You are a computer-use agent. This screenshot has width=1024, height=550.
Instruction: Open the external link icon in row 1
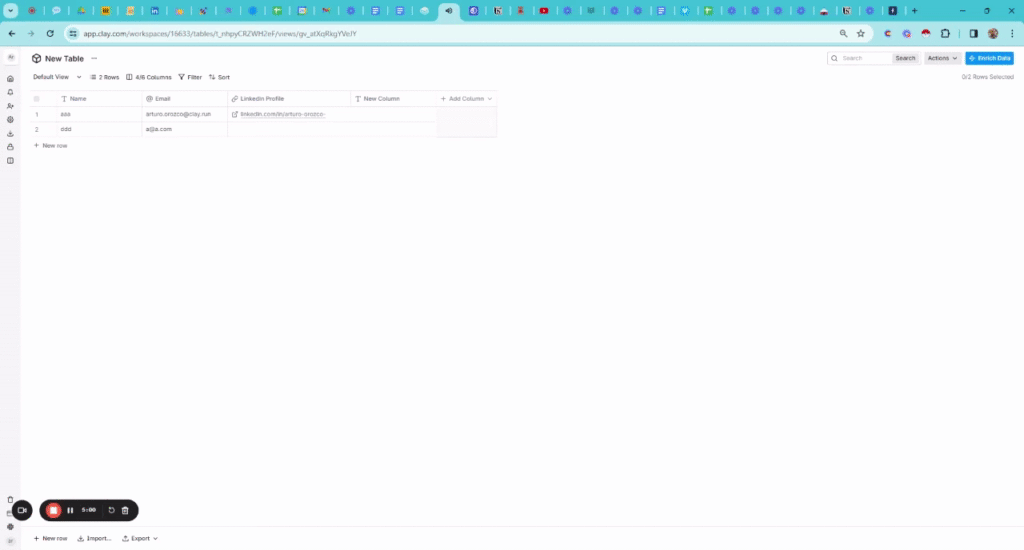click(234, 114)
